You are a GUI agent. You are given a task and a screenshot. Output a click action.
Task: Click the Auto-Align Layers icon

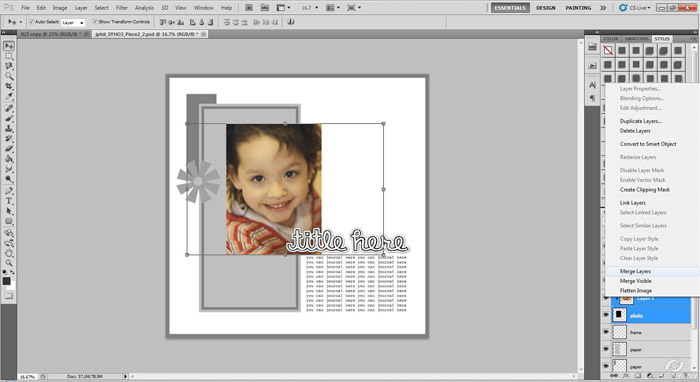pyautogui.click(x=291, y=22)
